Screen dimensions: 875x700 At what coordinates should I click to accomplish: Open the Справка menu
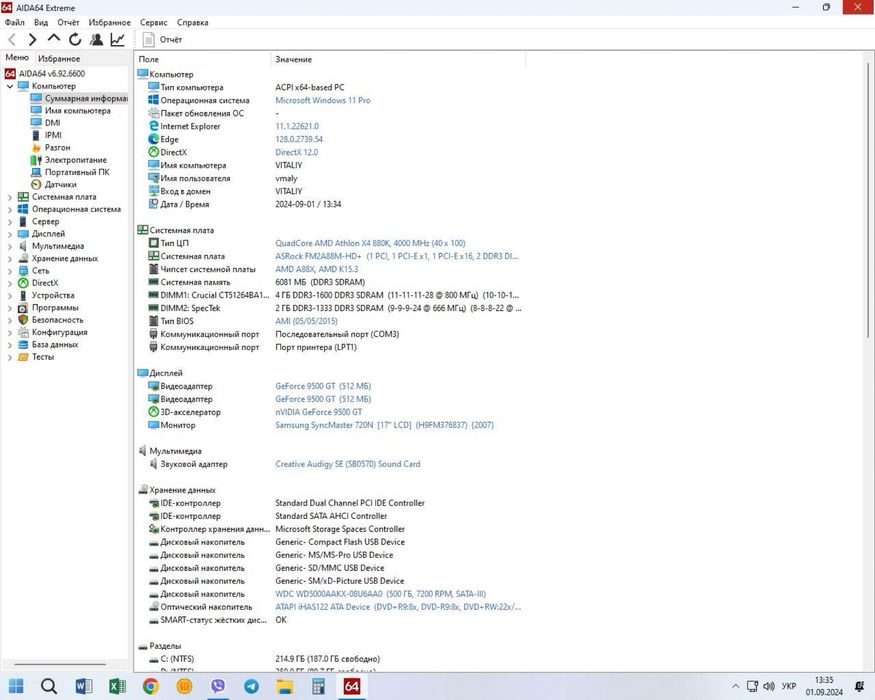tap(193, 22)
